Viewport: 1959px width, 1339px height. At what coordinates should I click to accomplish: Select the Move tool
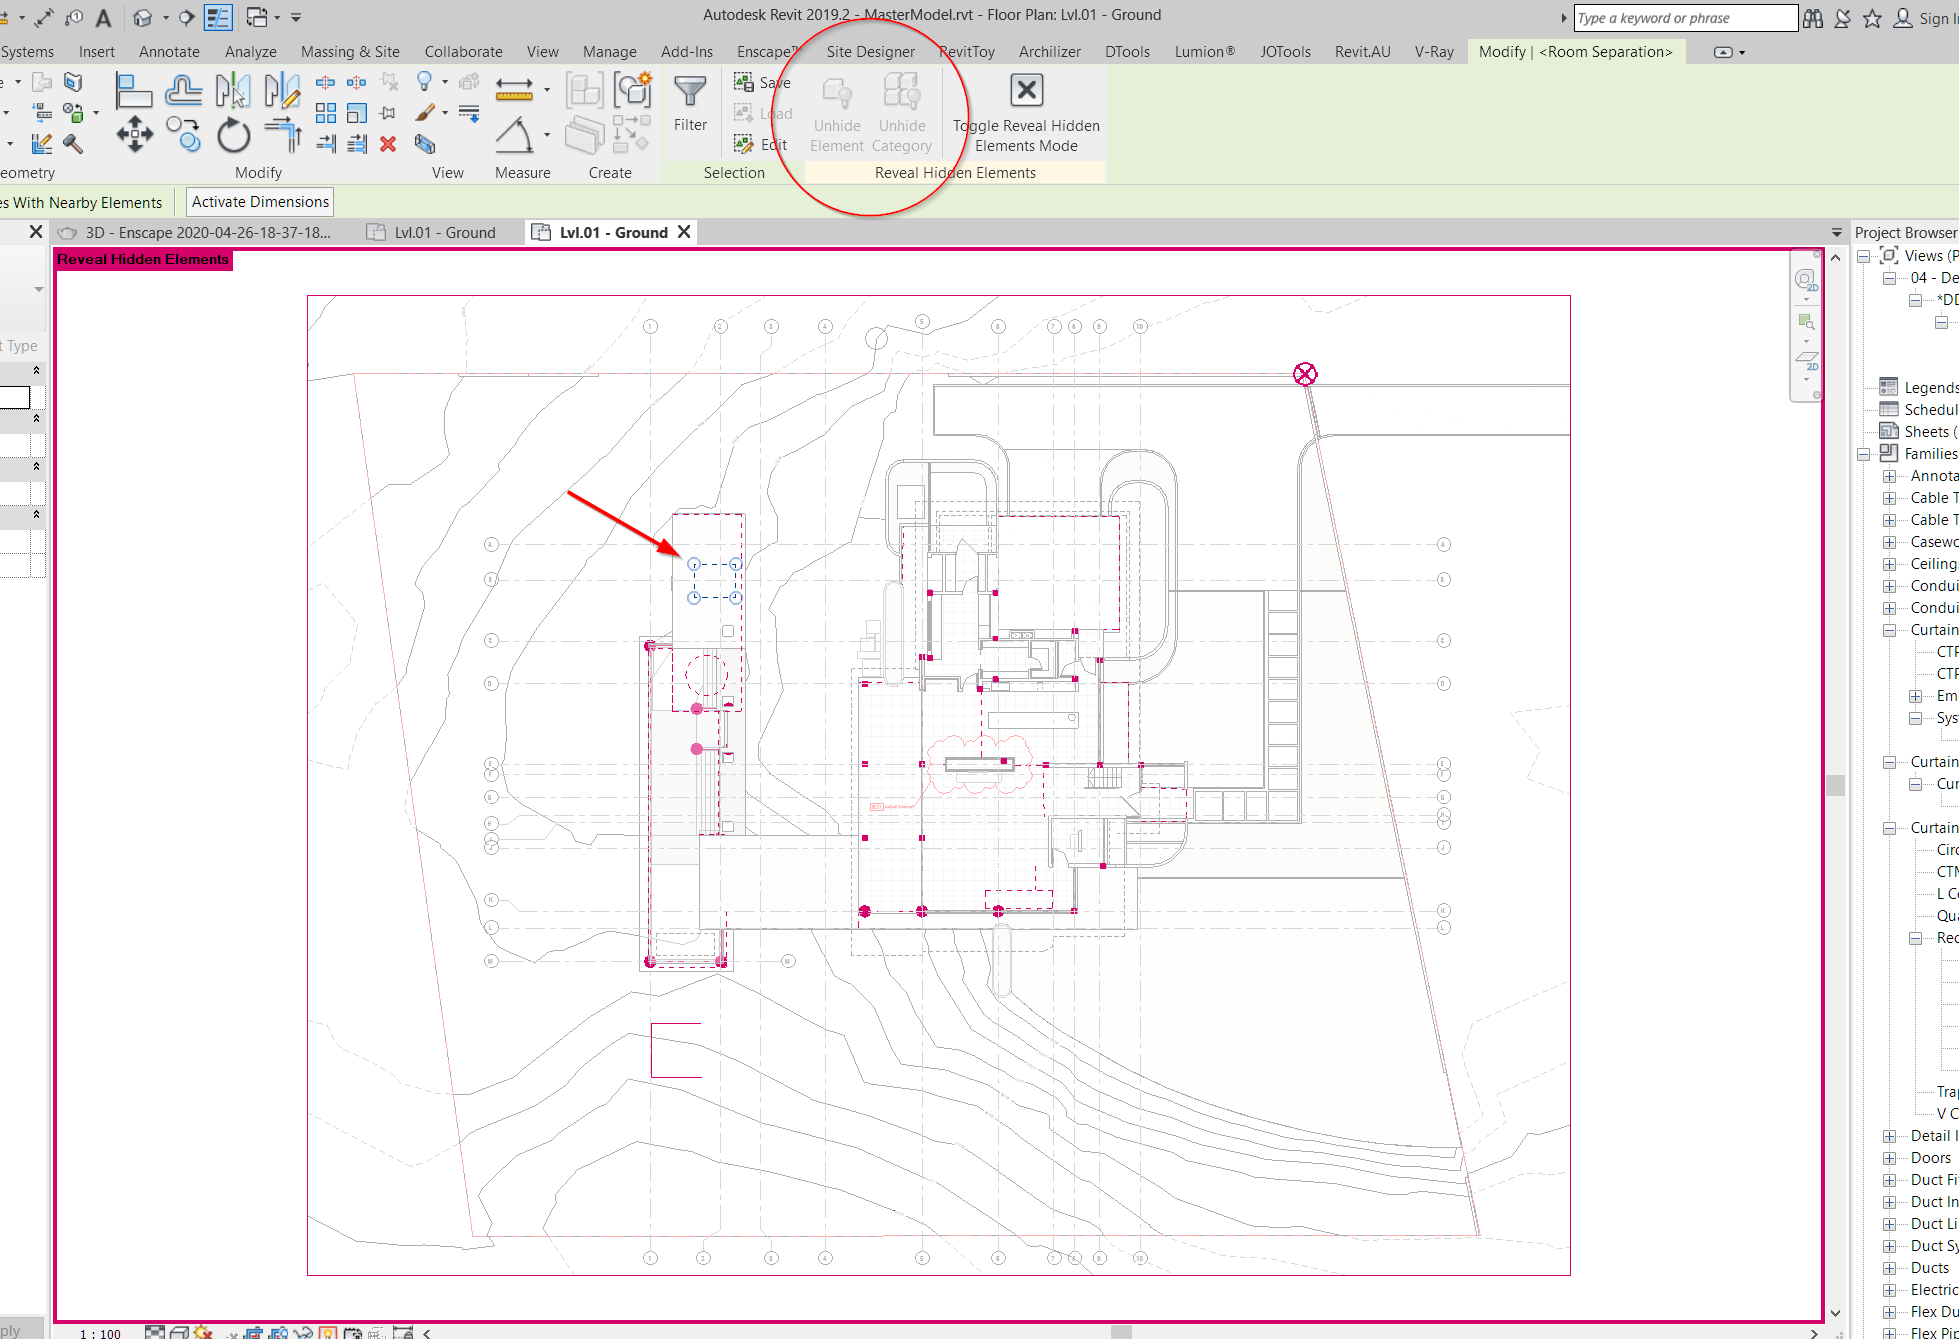pos(135,134)
